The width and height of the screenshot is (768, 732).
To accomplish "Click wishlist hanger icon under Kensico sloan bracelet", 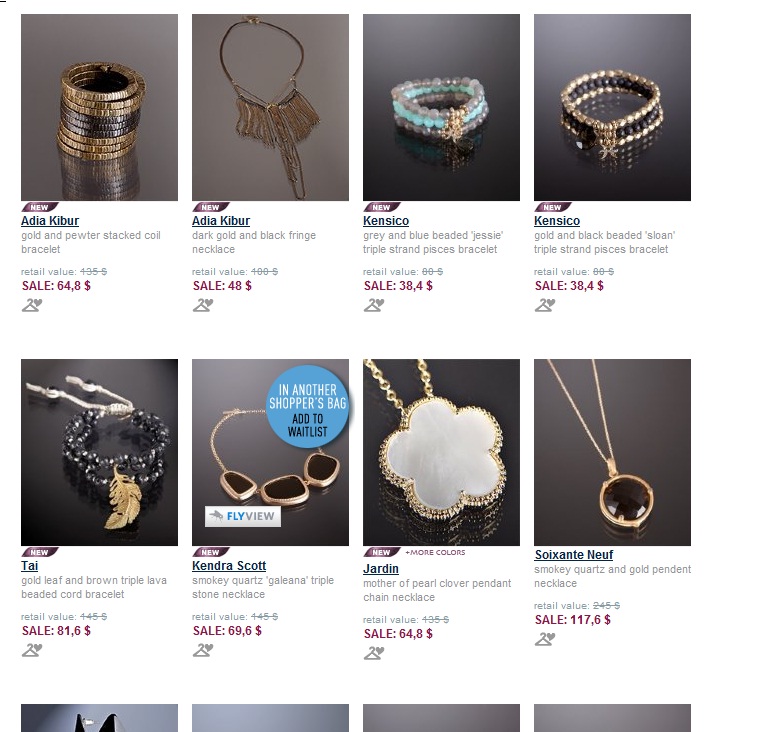I will coord(545,305).
